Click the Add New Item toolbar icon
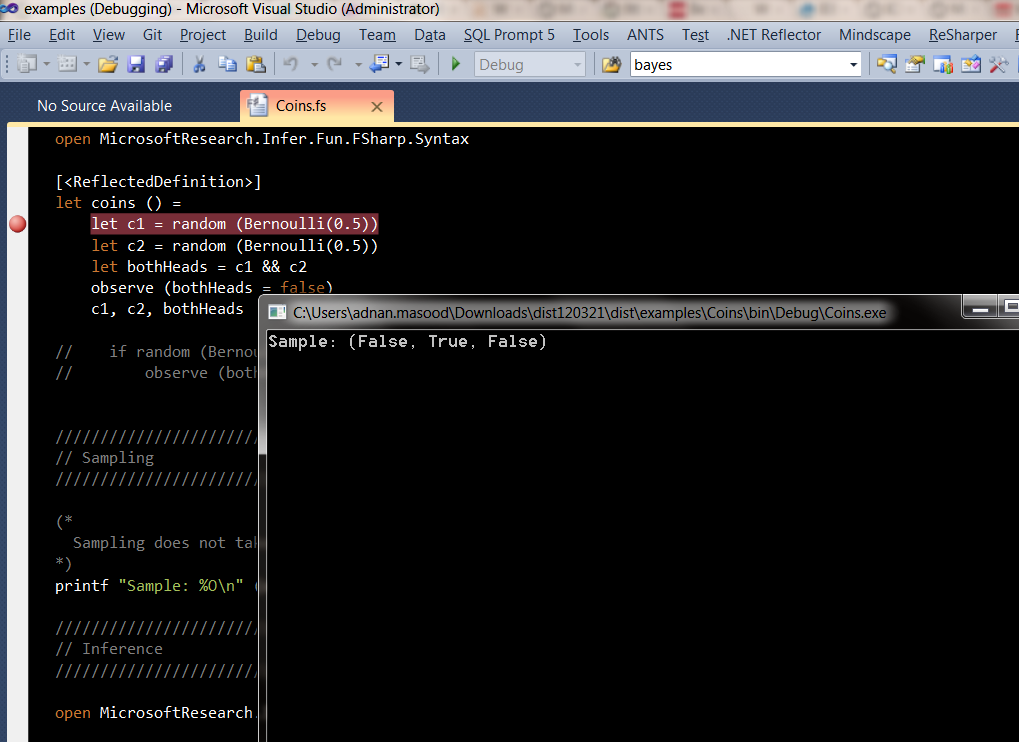 [x=67, y=64]
